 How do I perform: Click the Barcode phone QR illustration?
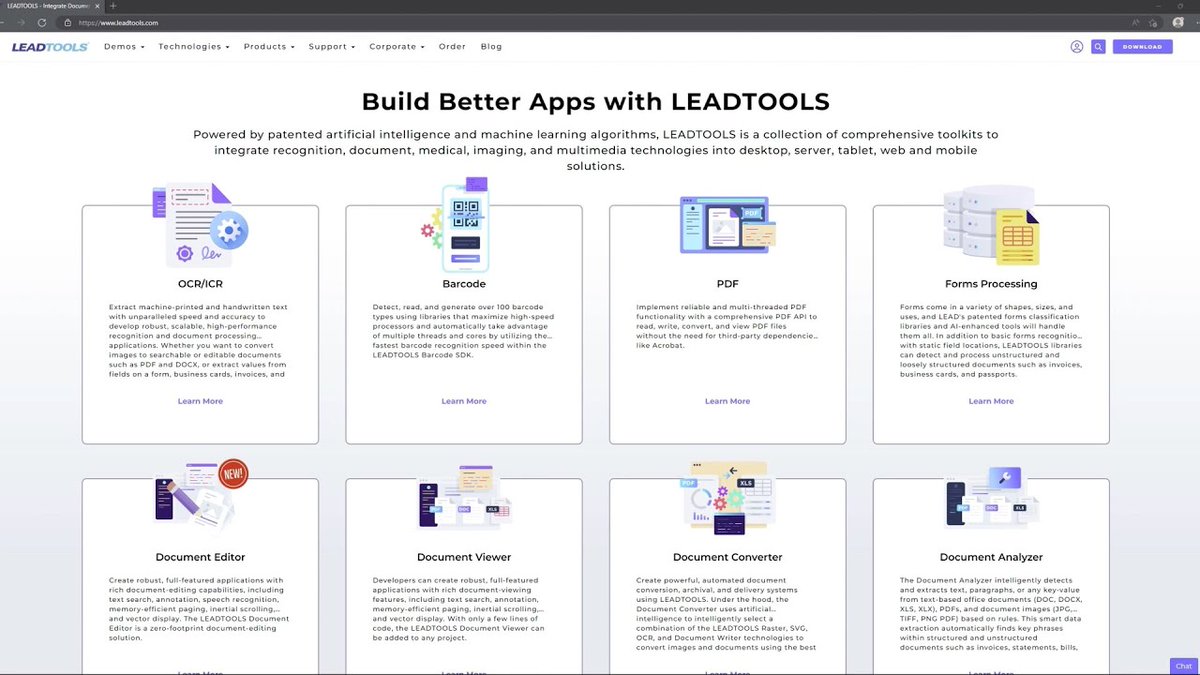(455, 225)
